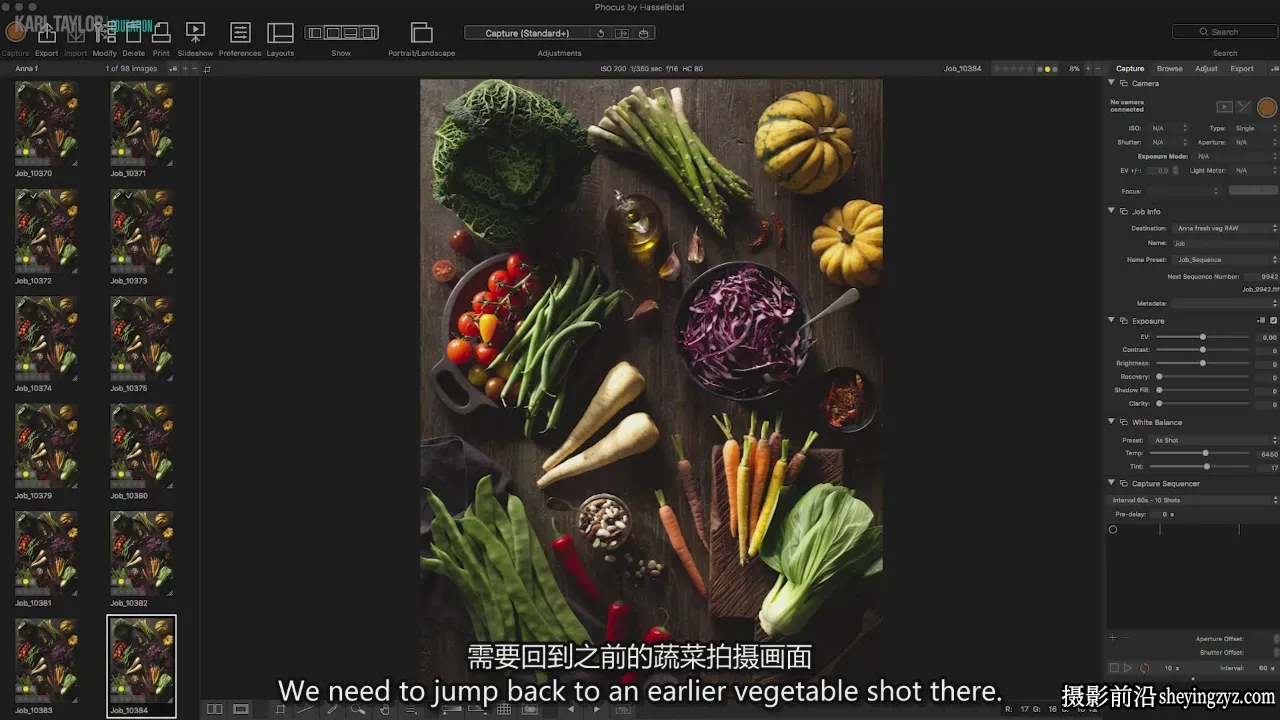Collapse the Exposure section
The image size is (1280, 720).
1111,320
